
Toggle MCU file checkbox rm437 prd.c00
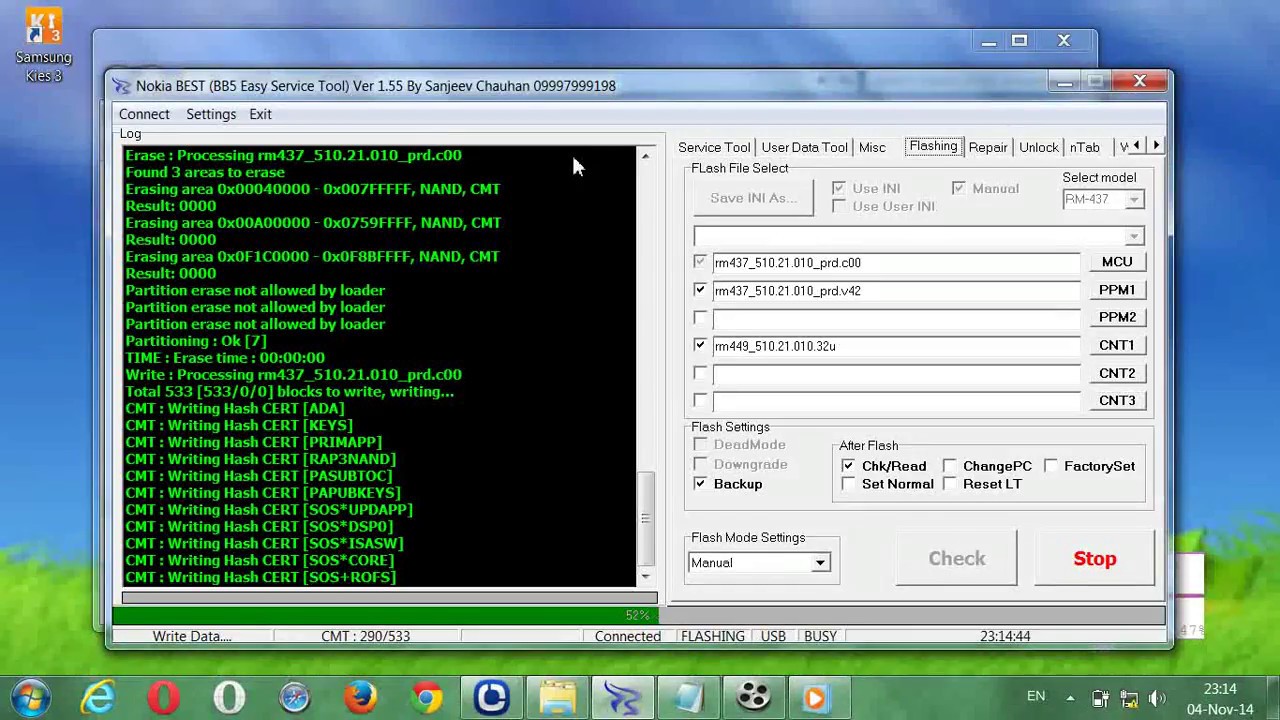(x=700, y=262)
